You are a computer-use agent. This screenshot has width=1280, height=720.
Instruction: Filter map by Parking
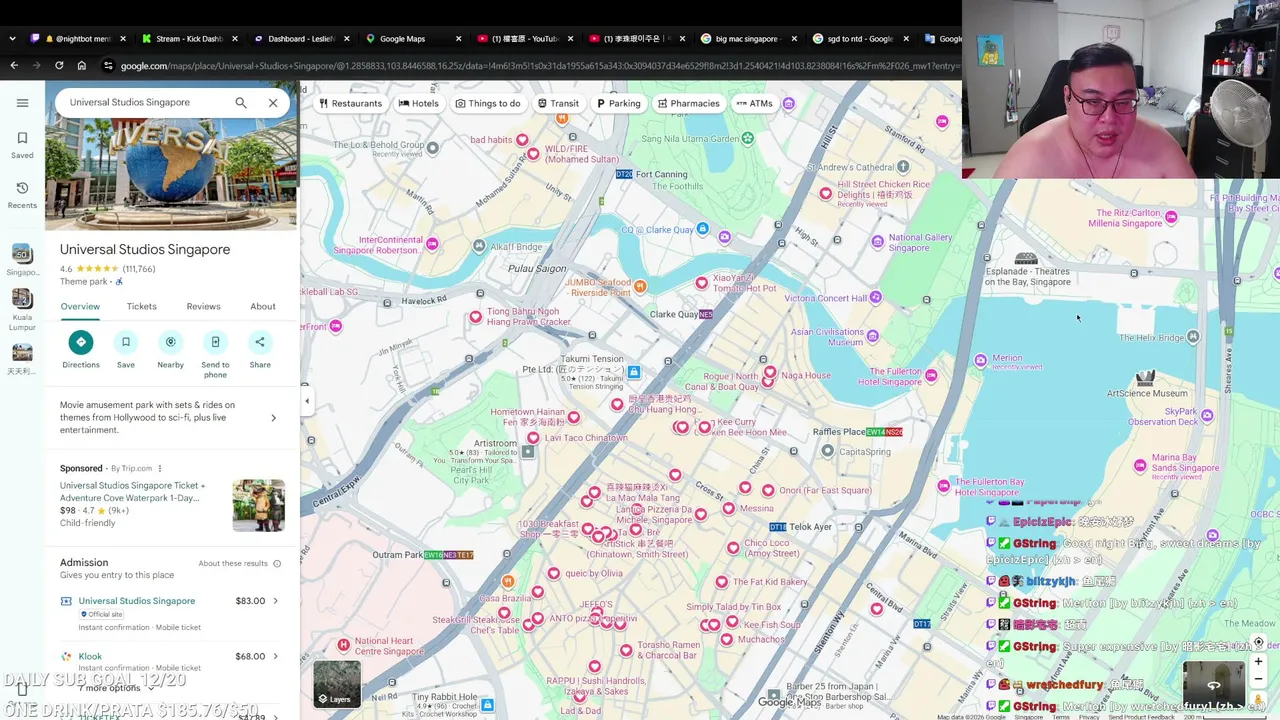[x=618, y=103]
